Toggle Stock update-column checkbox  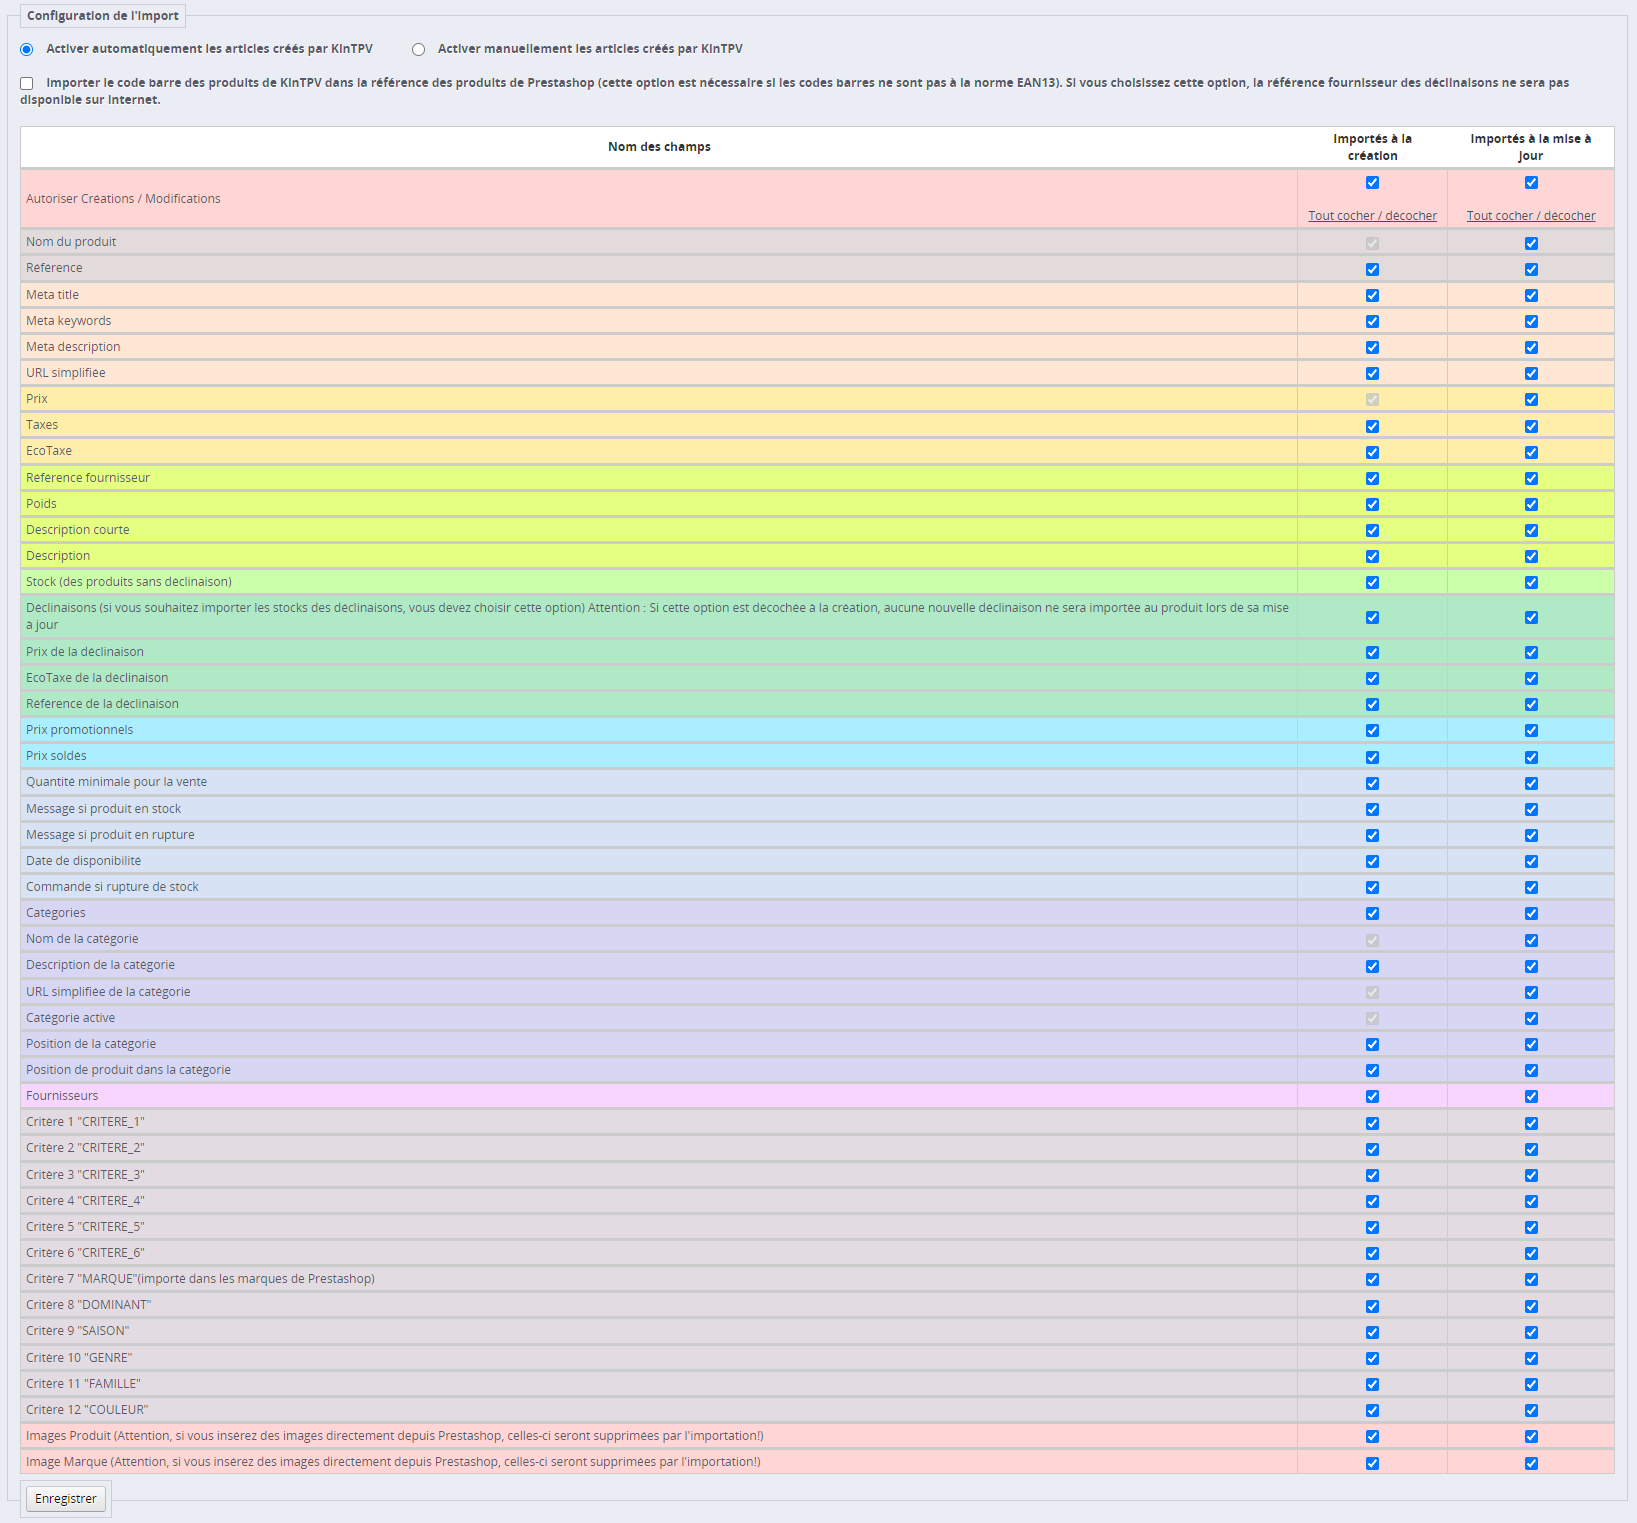tap(1531, 583)
